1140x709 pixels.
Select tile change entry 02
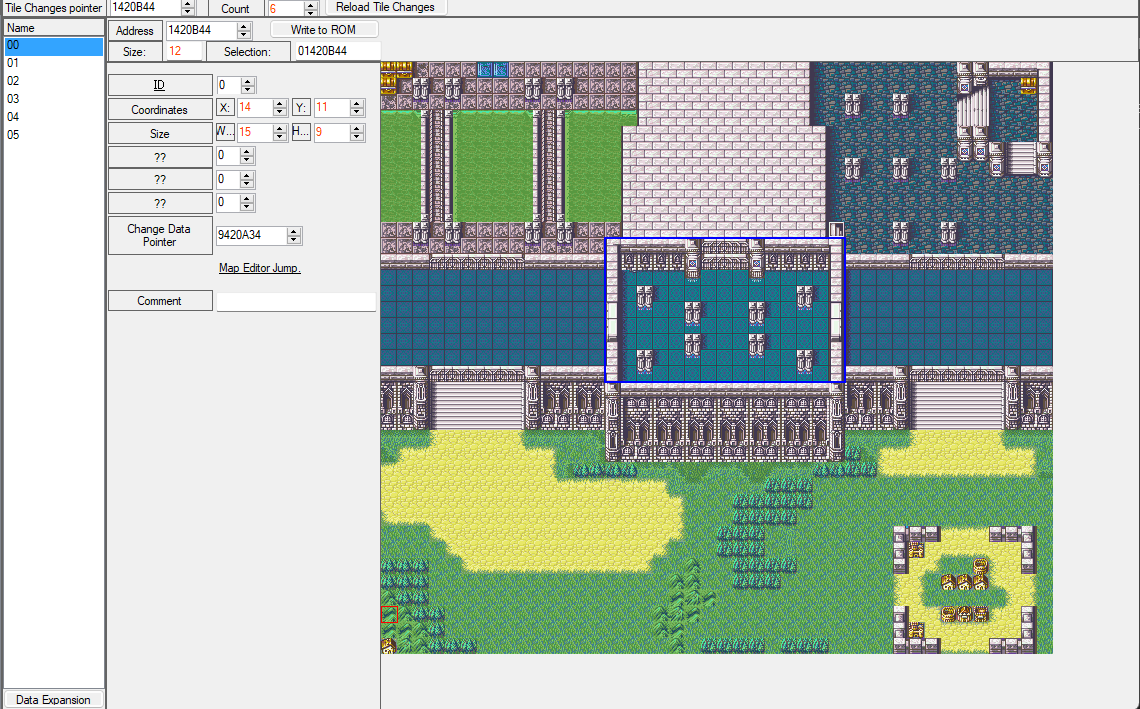54,81
